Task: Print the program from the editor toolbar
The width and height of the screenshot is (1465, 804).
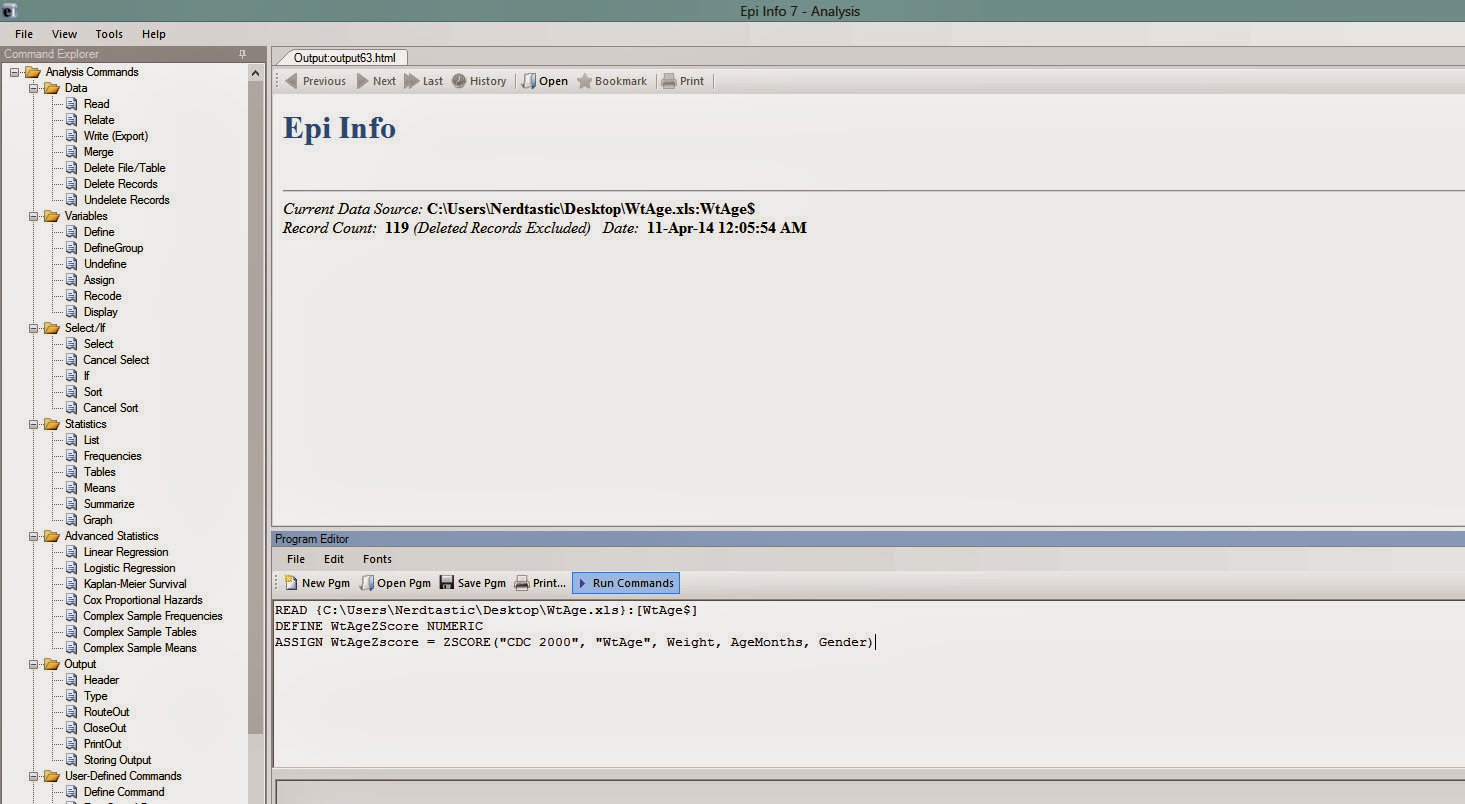Action: (540, 583)
